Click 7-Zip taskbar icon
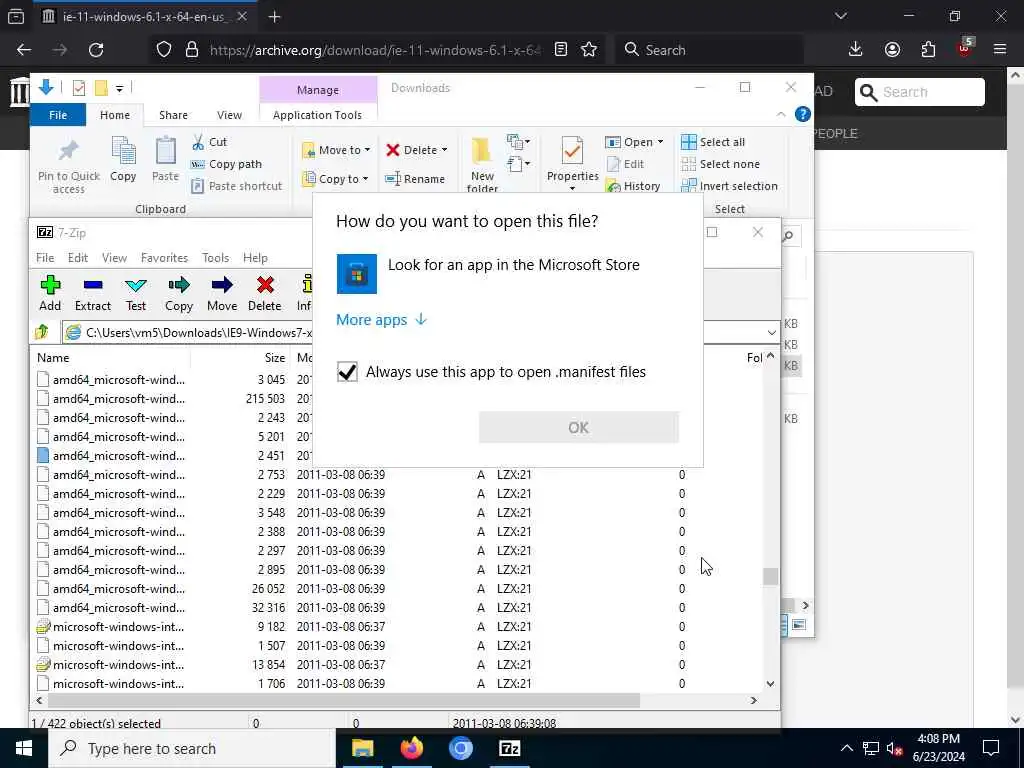This screenshot has height=768, width=1024. (509, 748)
